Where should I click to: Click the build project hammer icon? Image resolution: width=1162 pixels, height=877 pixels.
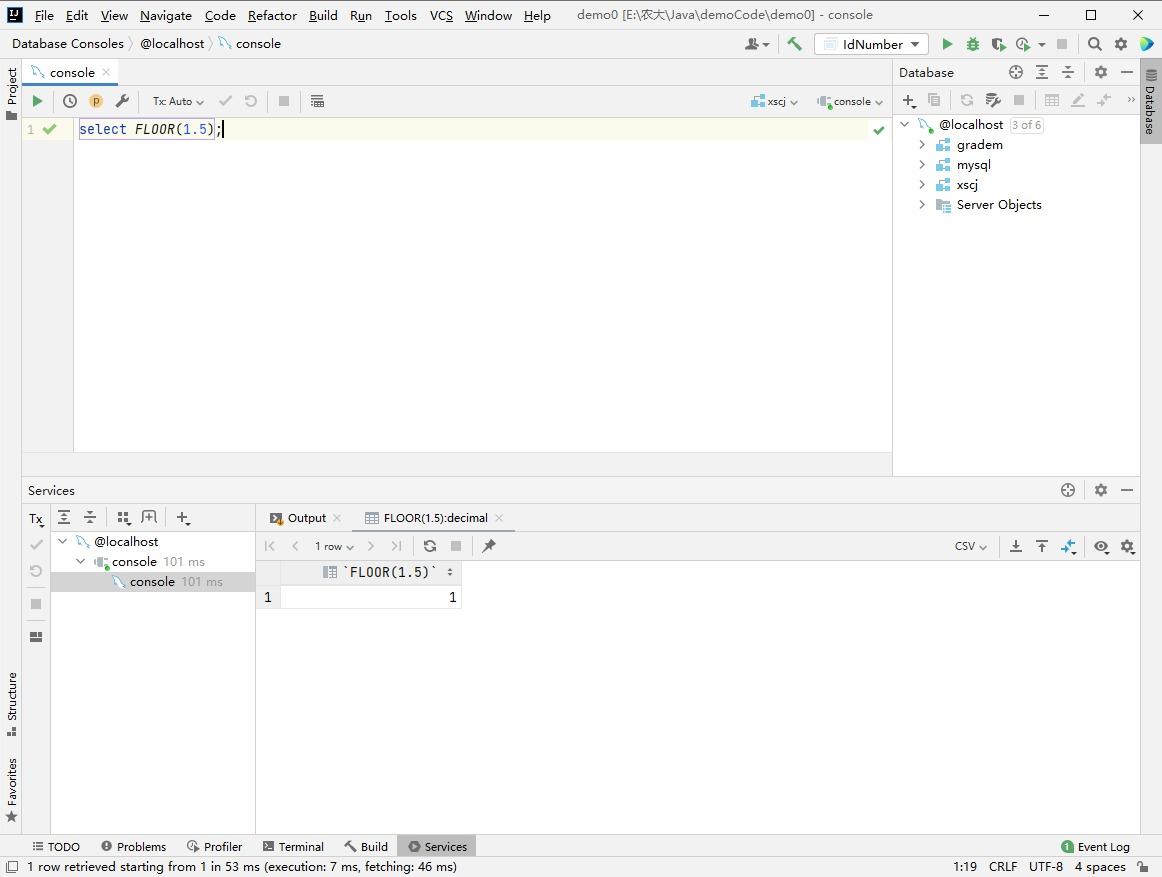[x=794, y=44]
